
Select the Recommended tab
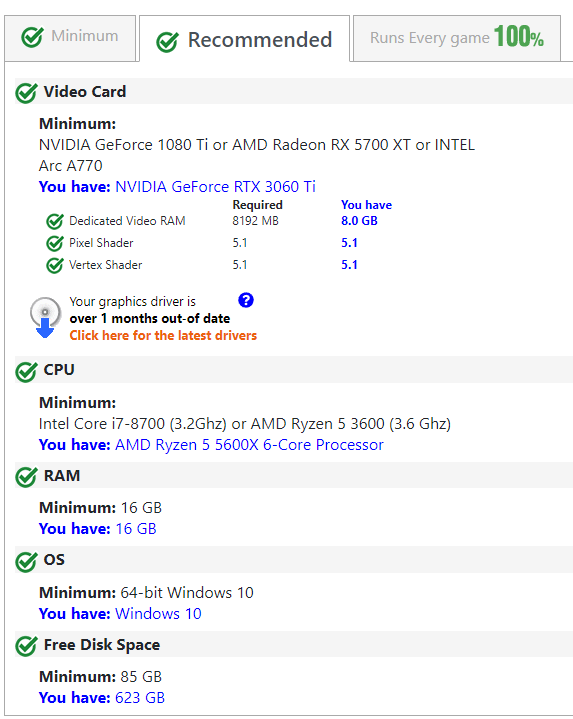click(244, 39)
